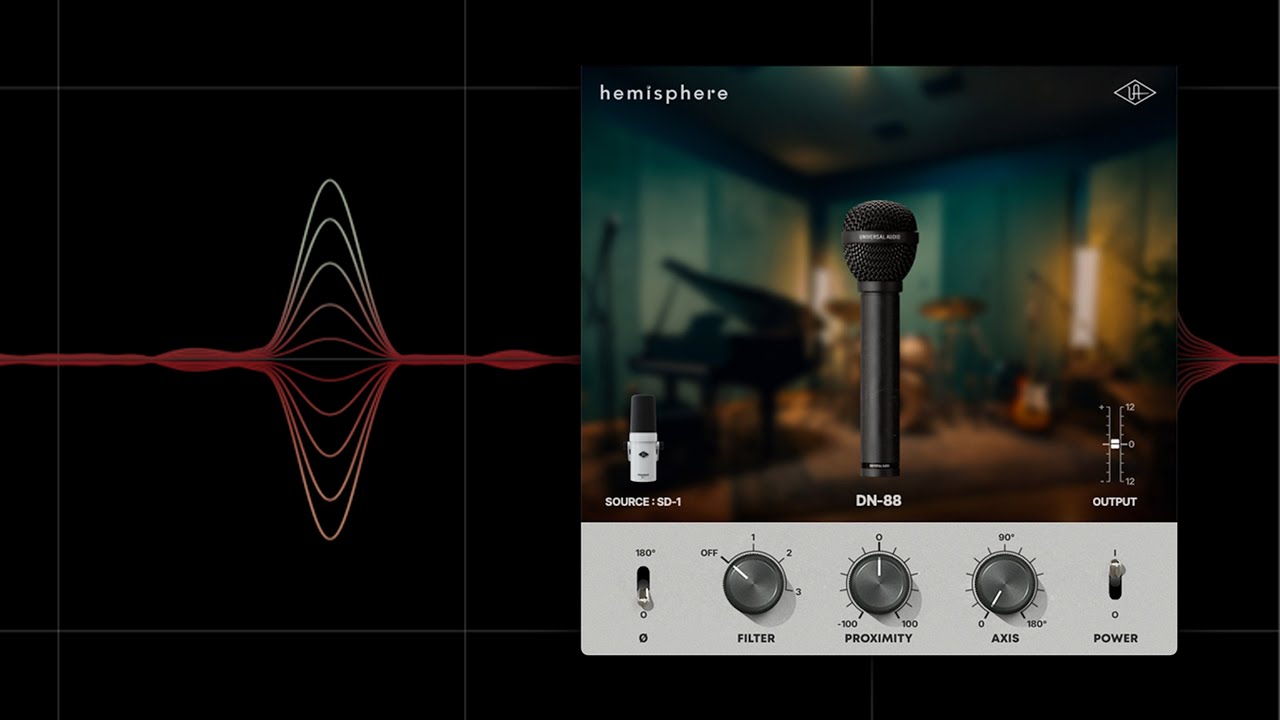Click the 180° phase switch label

[x=644, y=553]
